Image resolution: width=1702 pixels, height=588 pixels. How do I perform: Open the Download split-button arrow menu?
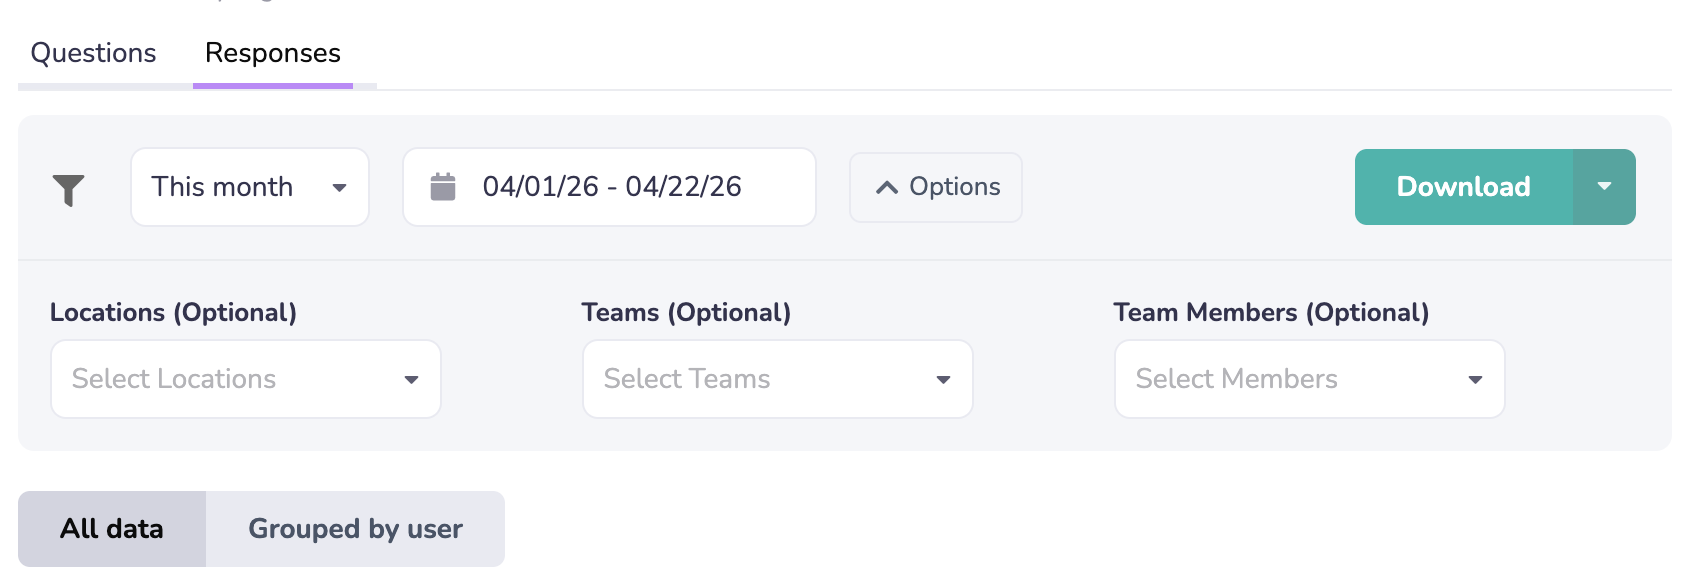1604,187
